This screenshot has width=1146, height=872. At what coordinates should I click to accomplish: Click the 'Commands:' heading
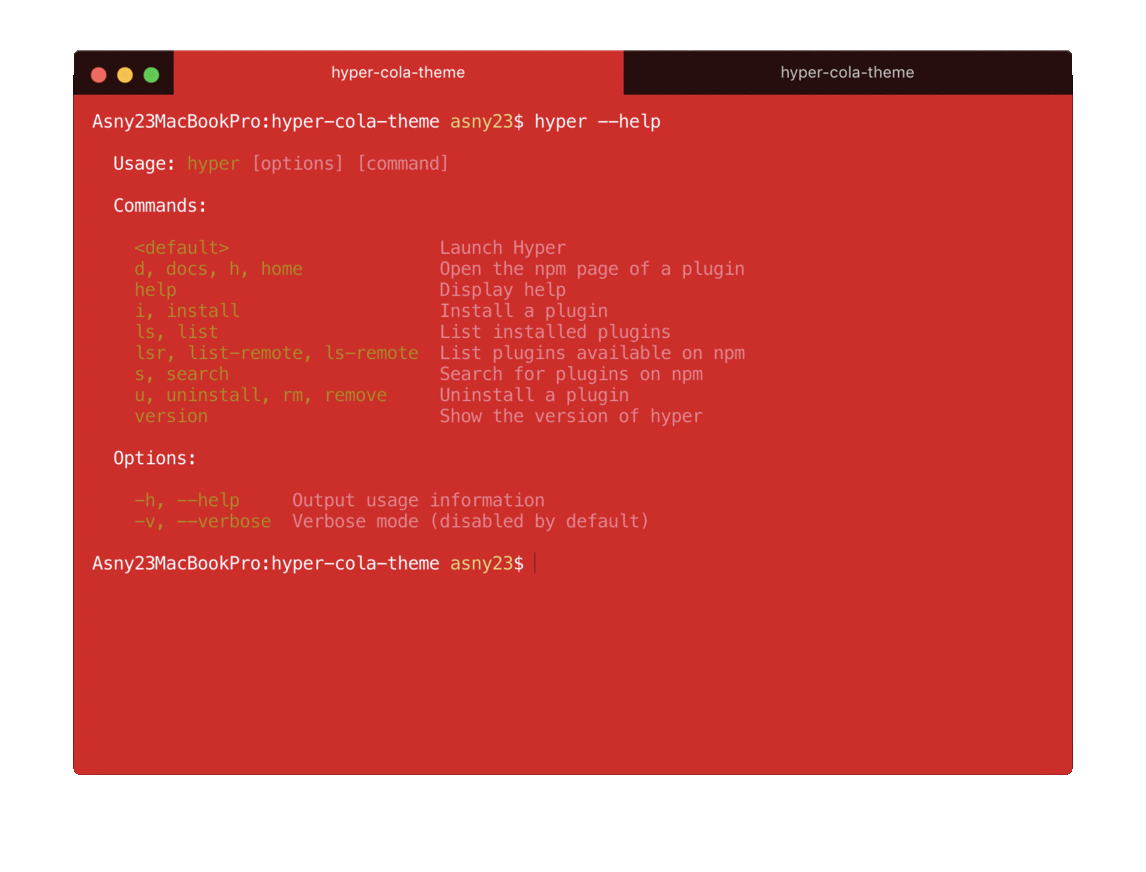pyautogui.click(x=160, y=205)
